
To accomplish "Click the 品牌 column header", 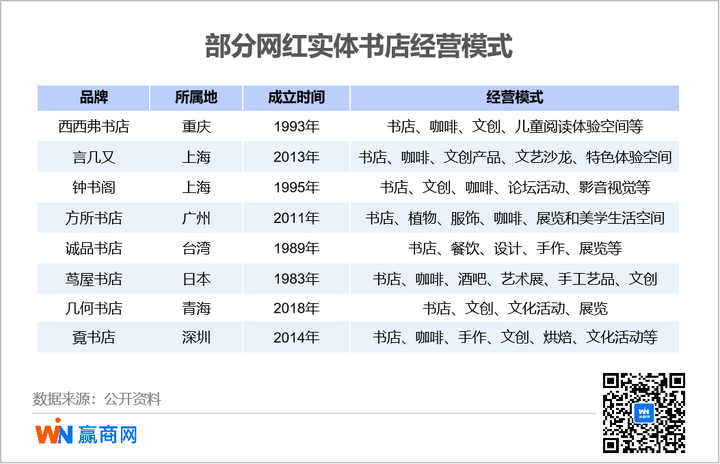I will pos(94,97).
